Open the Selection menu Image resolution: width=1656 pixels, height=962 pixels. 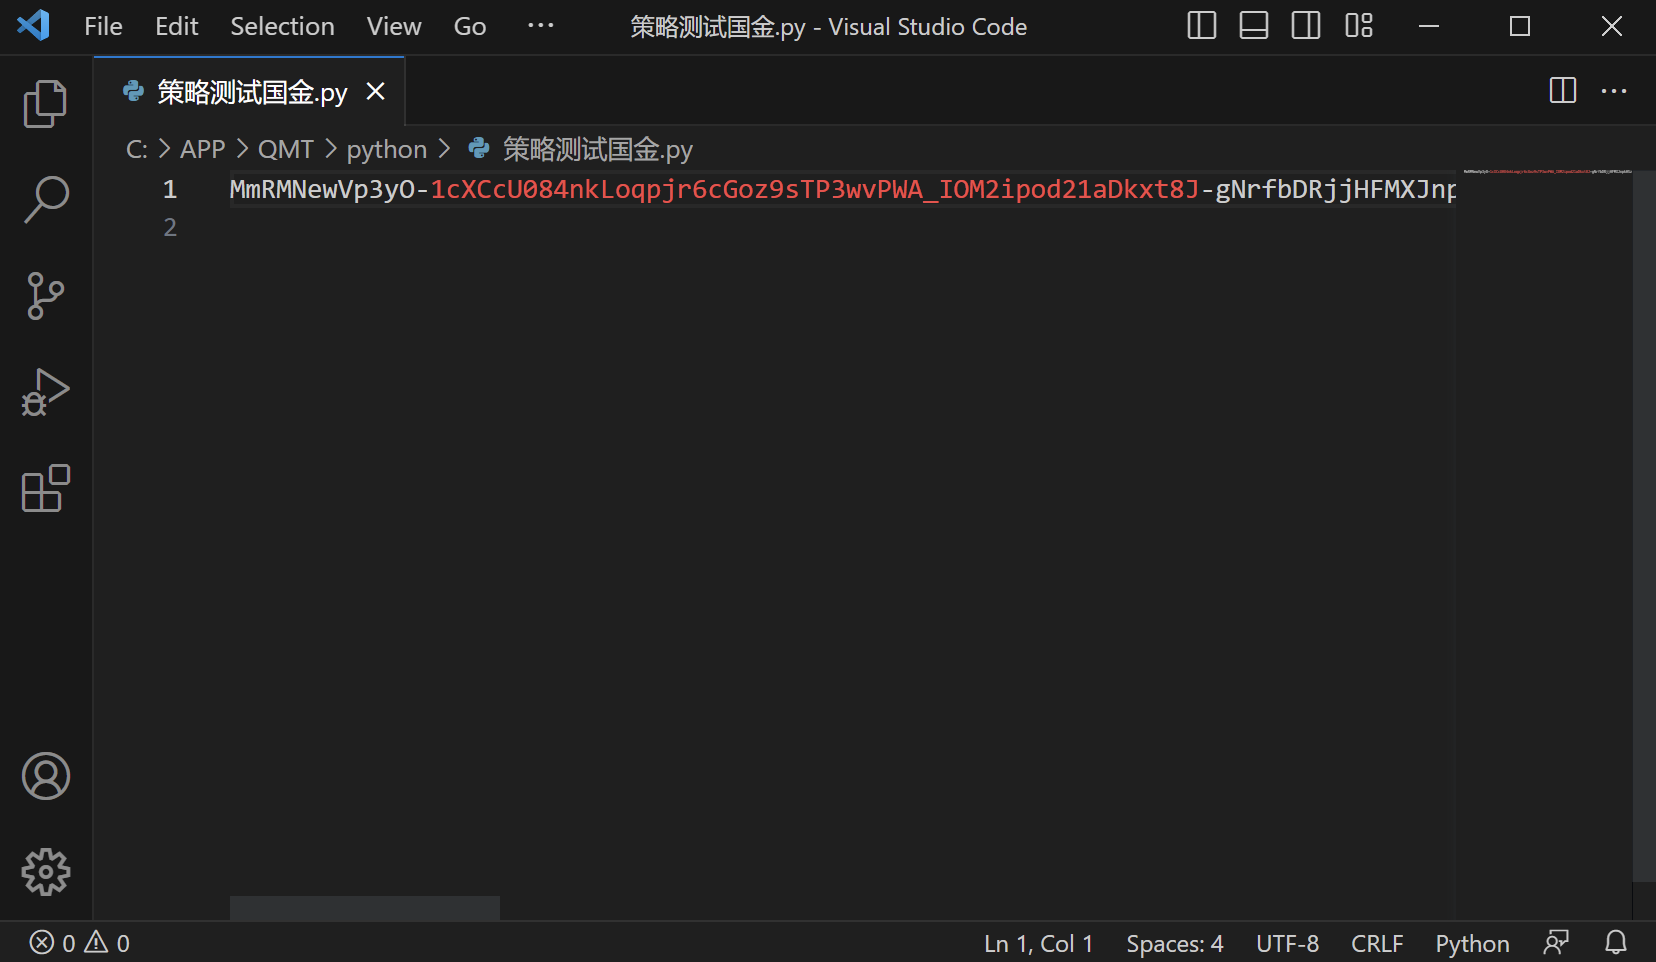[x=282, y=26]
